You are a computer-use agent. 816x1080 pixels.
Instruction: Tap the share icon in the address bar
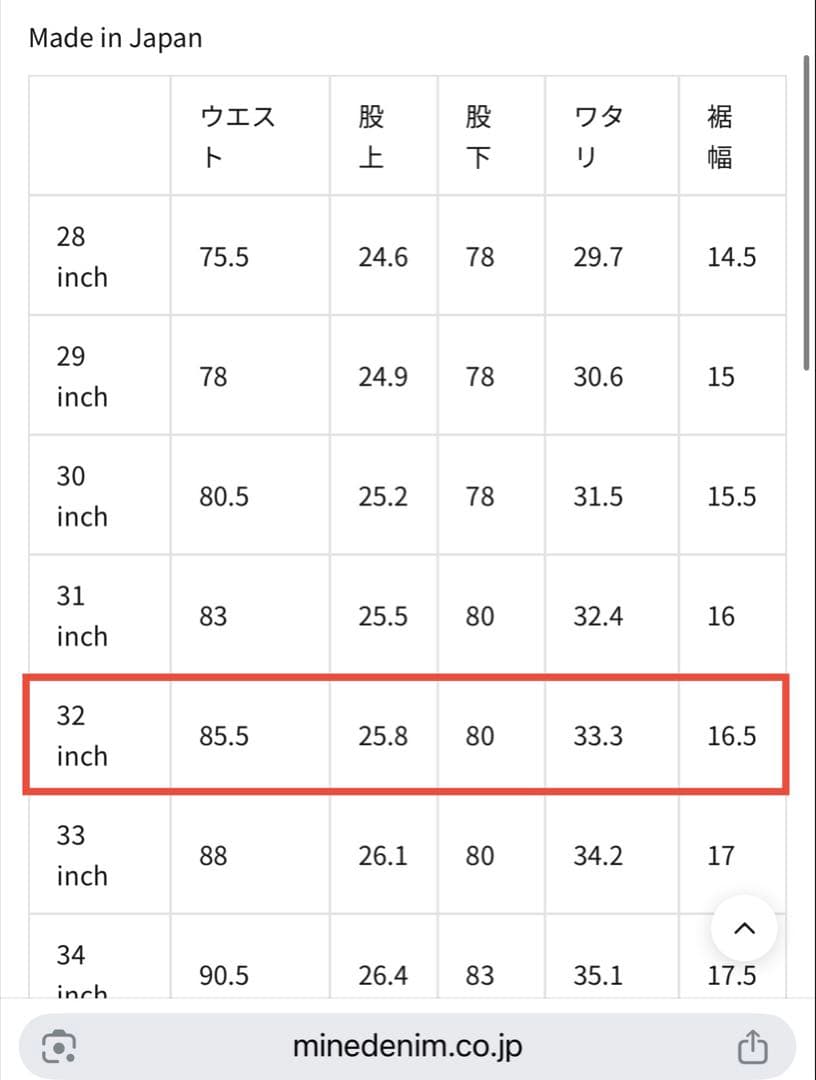tap(751, 1046)
